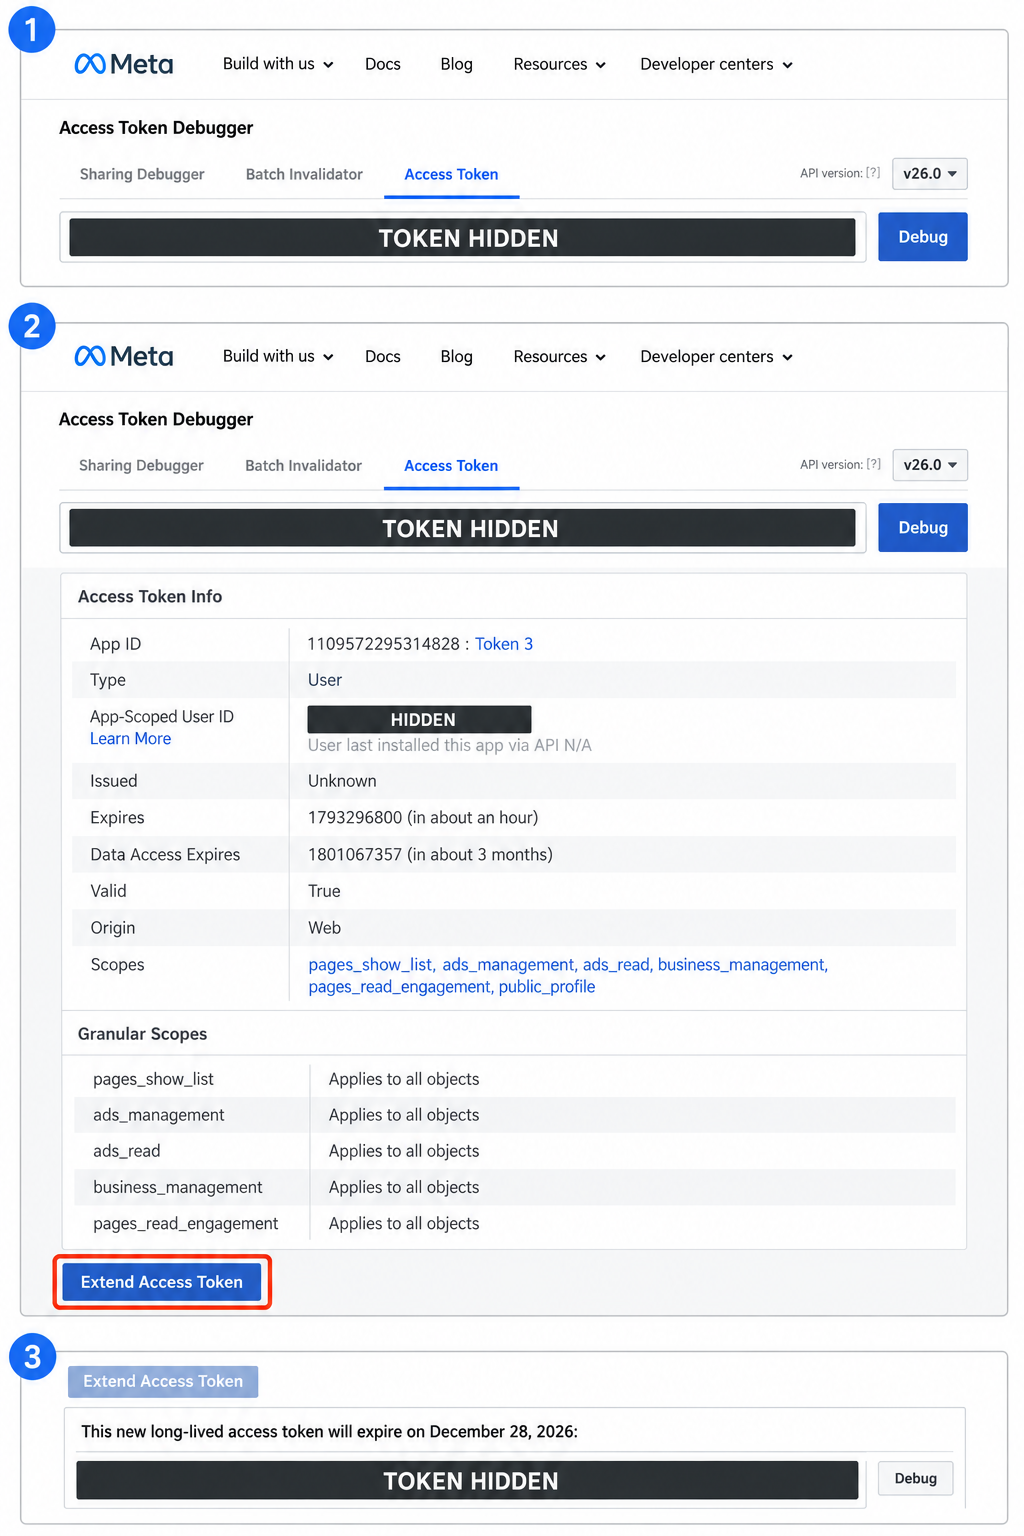The width and height of the screenshot is (1024, 1536).
Task: Select the Access Token tab in panel 2
Action: 451,465
